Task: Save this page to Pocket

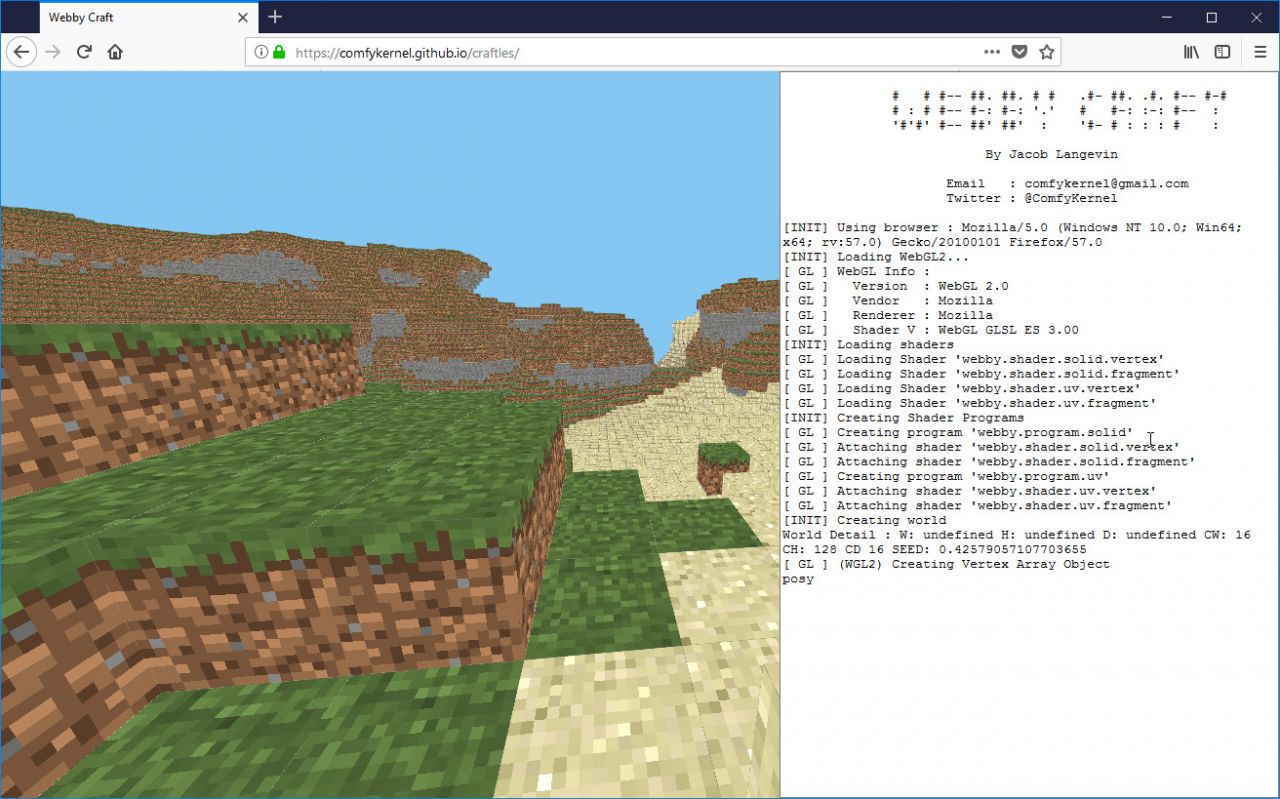Action: coord(1020,51)
